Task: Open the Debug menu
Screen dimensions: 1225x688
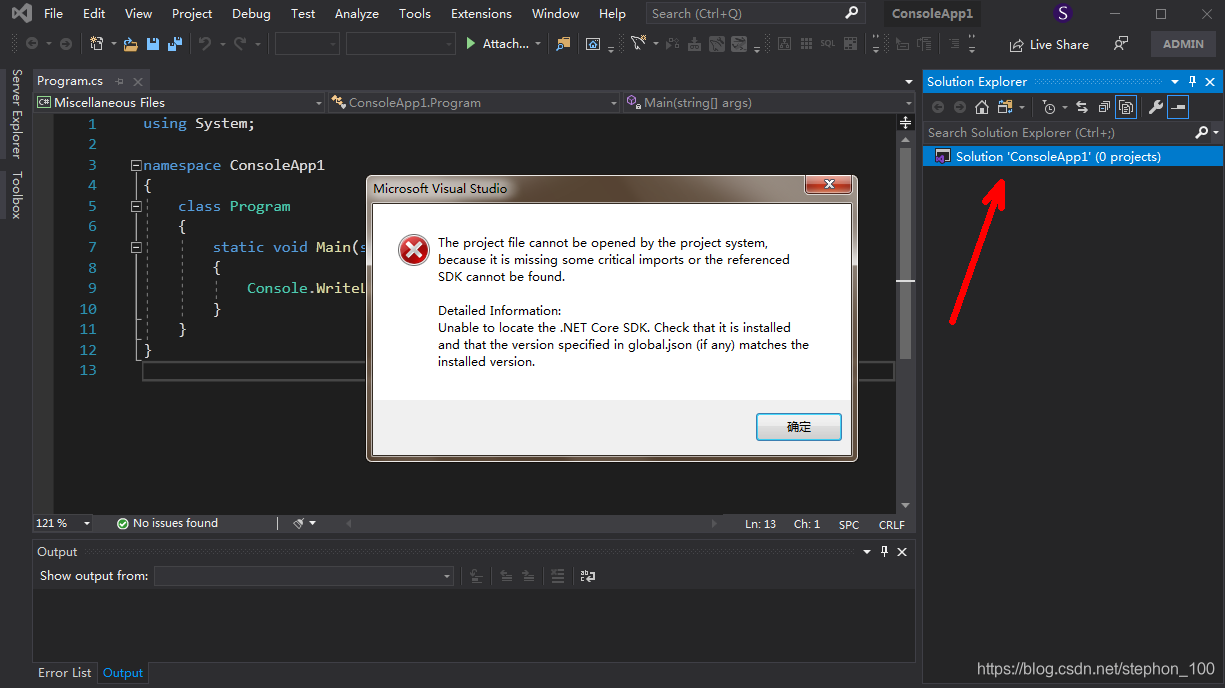Action: coord(251,14)
